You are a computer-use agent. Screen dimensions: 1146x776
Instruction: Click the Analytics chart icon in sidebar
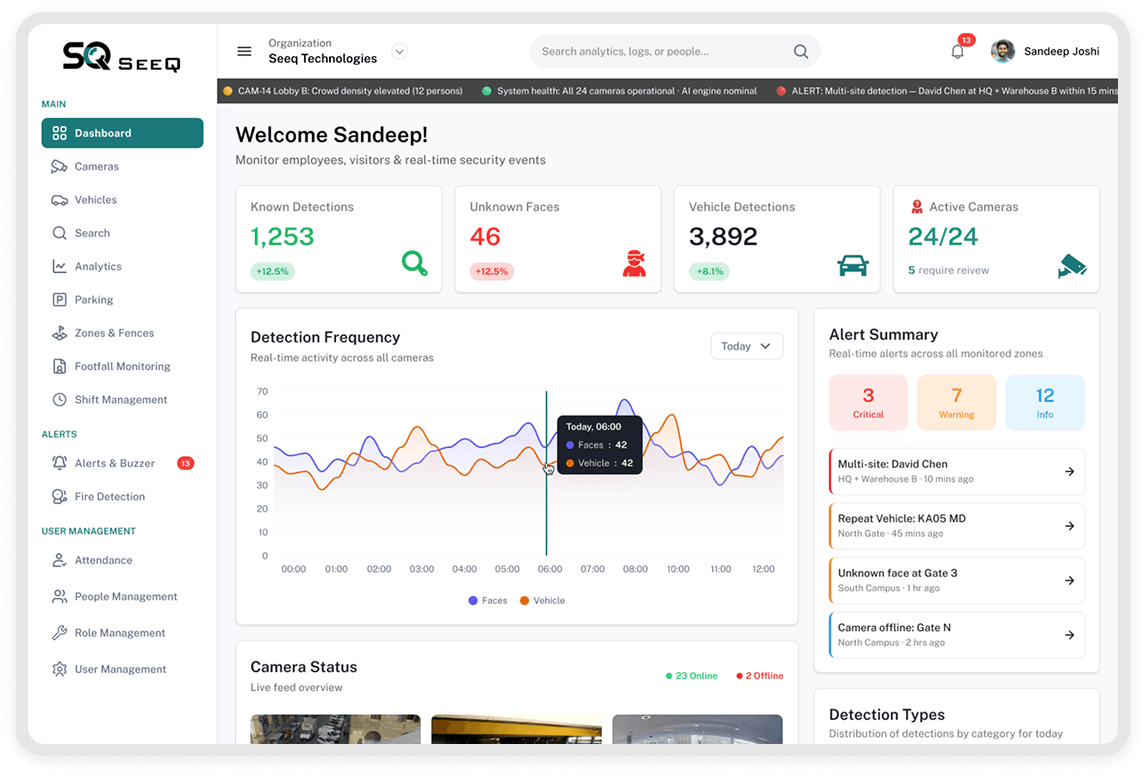pos(59,266)
